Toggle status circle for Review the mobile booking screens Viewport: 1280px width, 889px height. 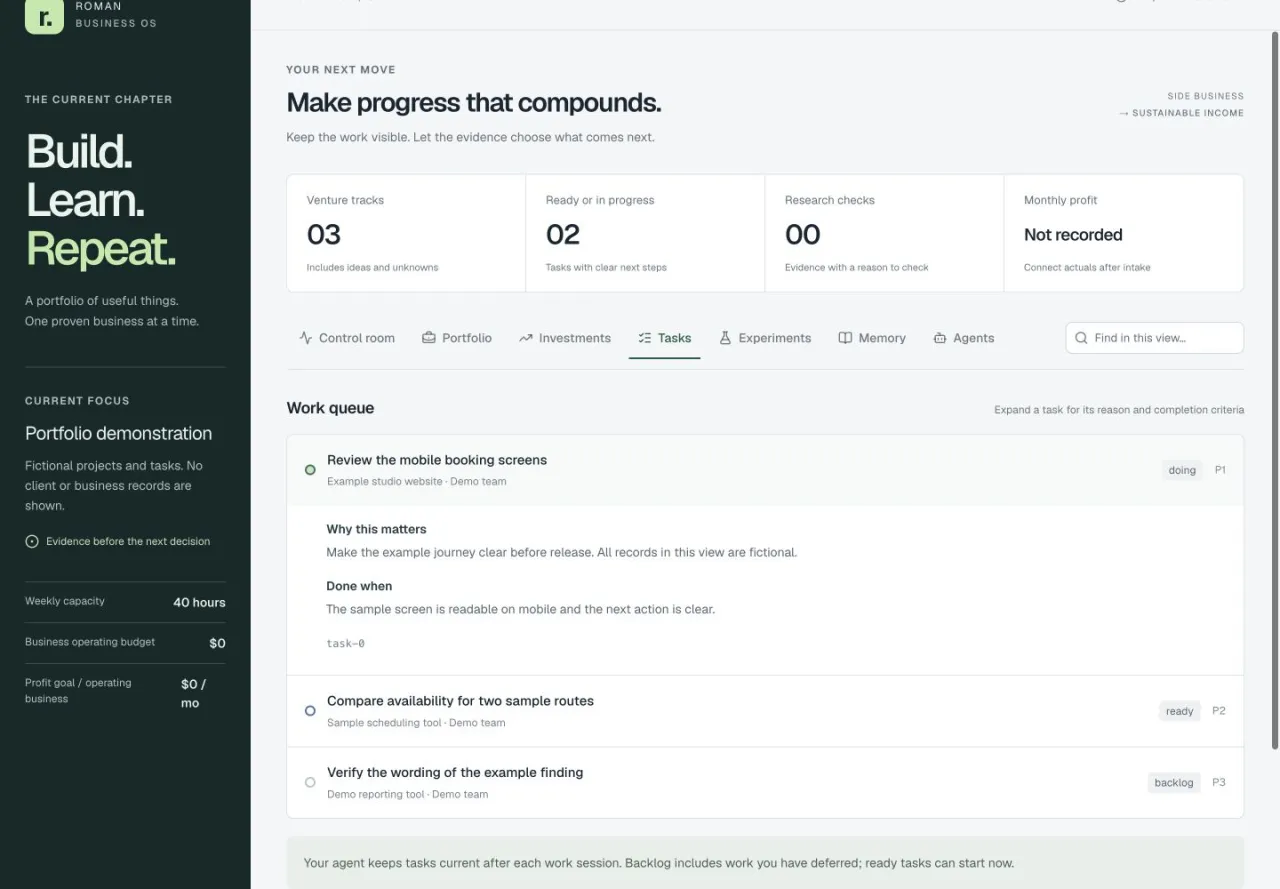coord(310,469)
